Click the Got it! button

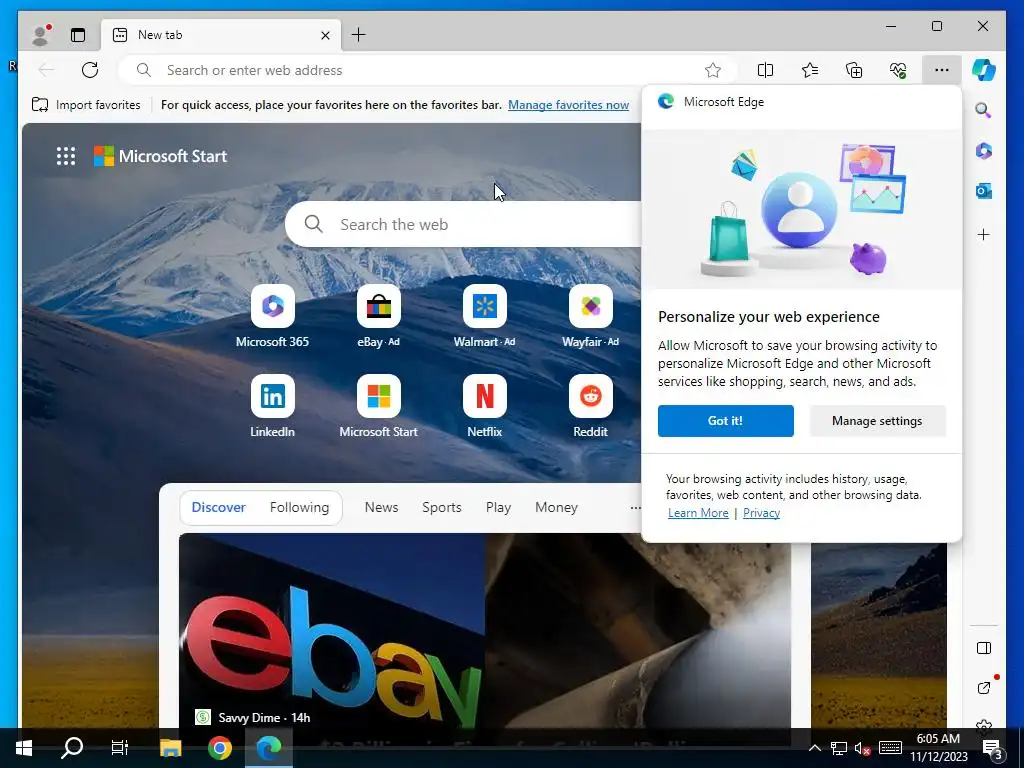click(x=726, y=421)
